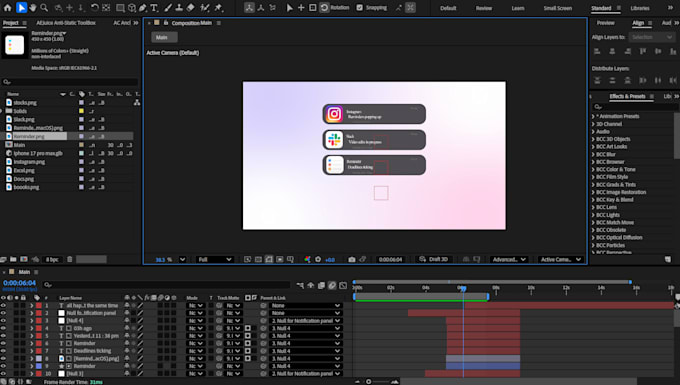Hide layer 1 with its eye icon
This screenshot has width=680, height=385.
point(3,306)
